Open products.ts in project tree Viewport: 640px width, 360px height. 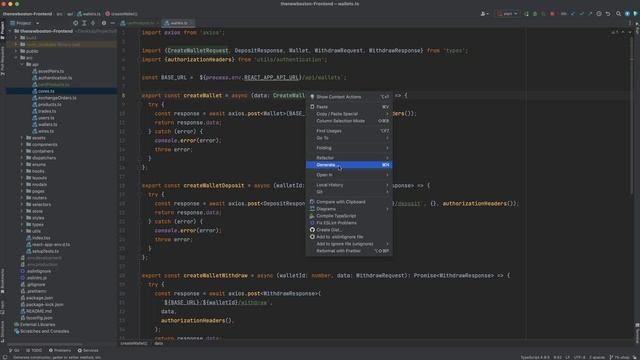pyautogui.click(x=47, y=104)
